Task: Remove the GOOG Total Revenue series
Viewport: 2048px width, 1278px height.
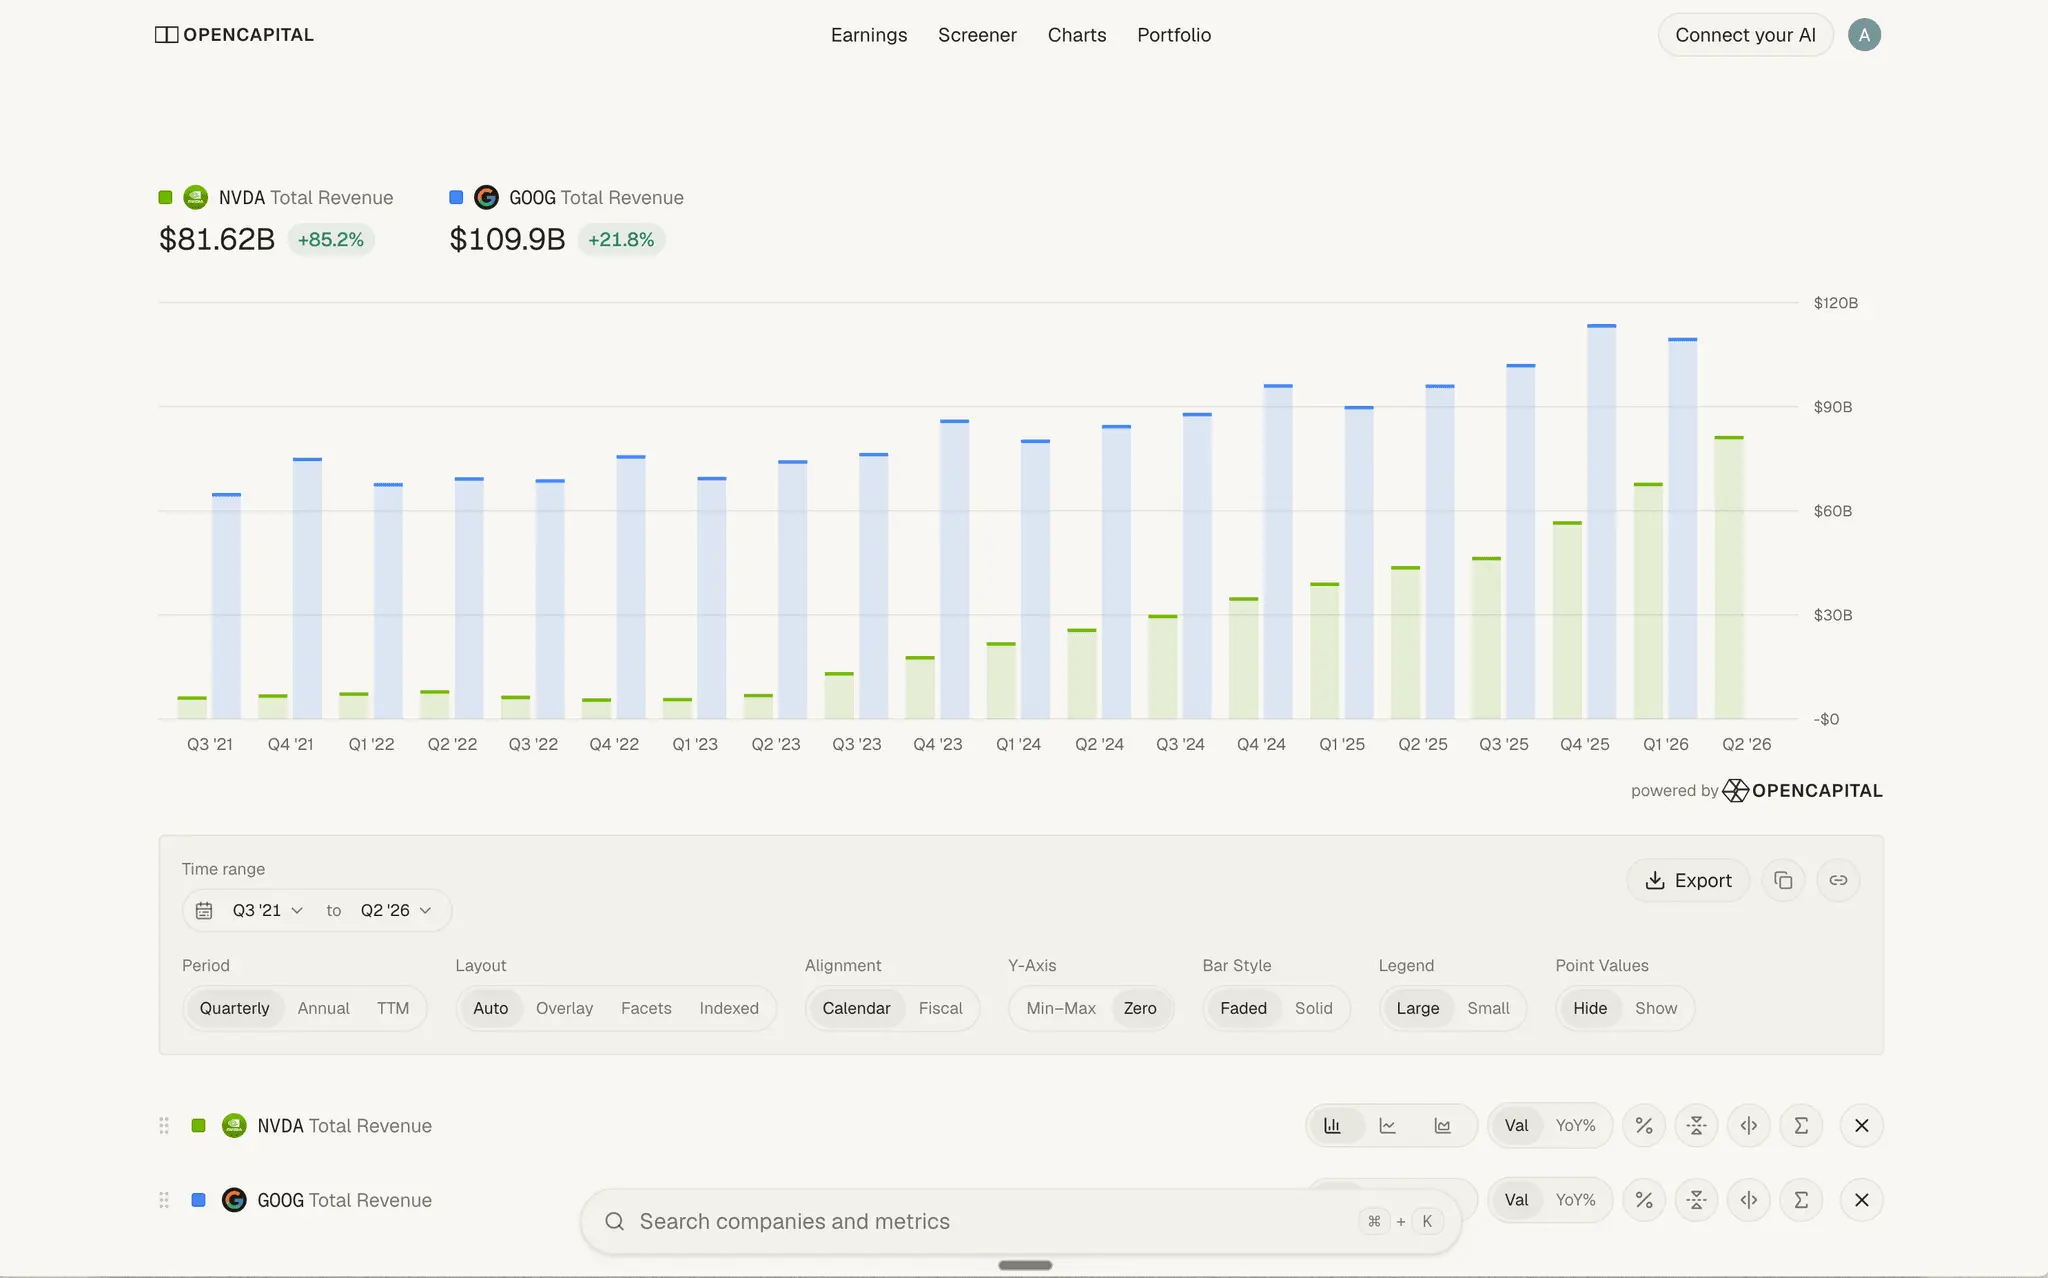Action: click(1862, 1199)
